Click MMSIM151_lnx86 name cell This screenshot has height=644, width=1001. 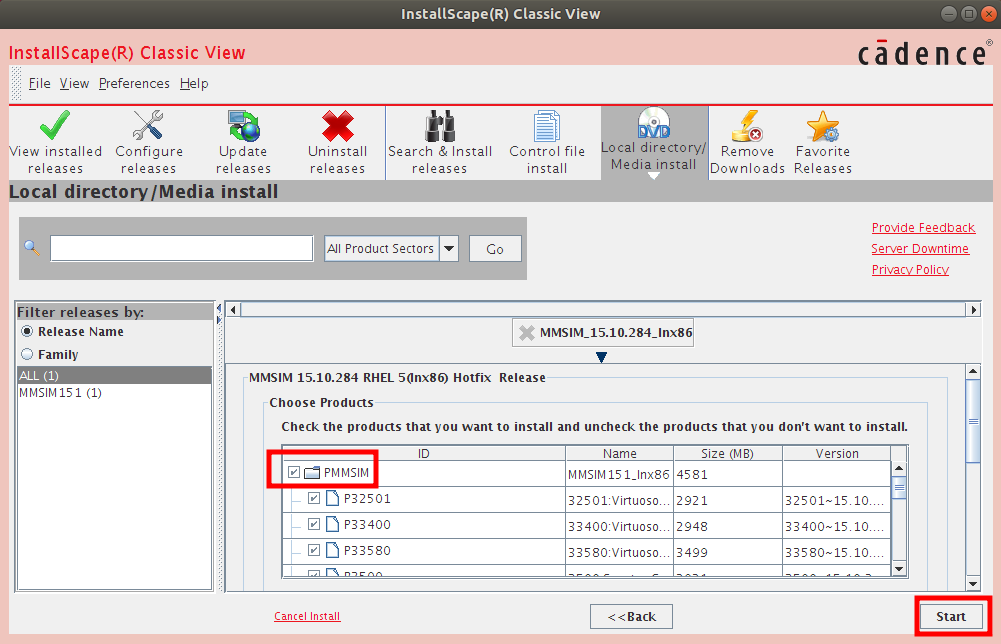619,474
